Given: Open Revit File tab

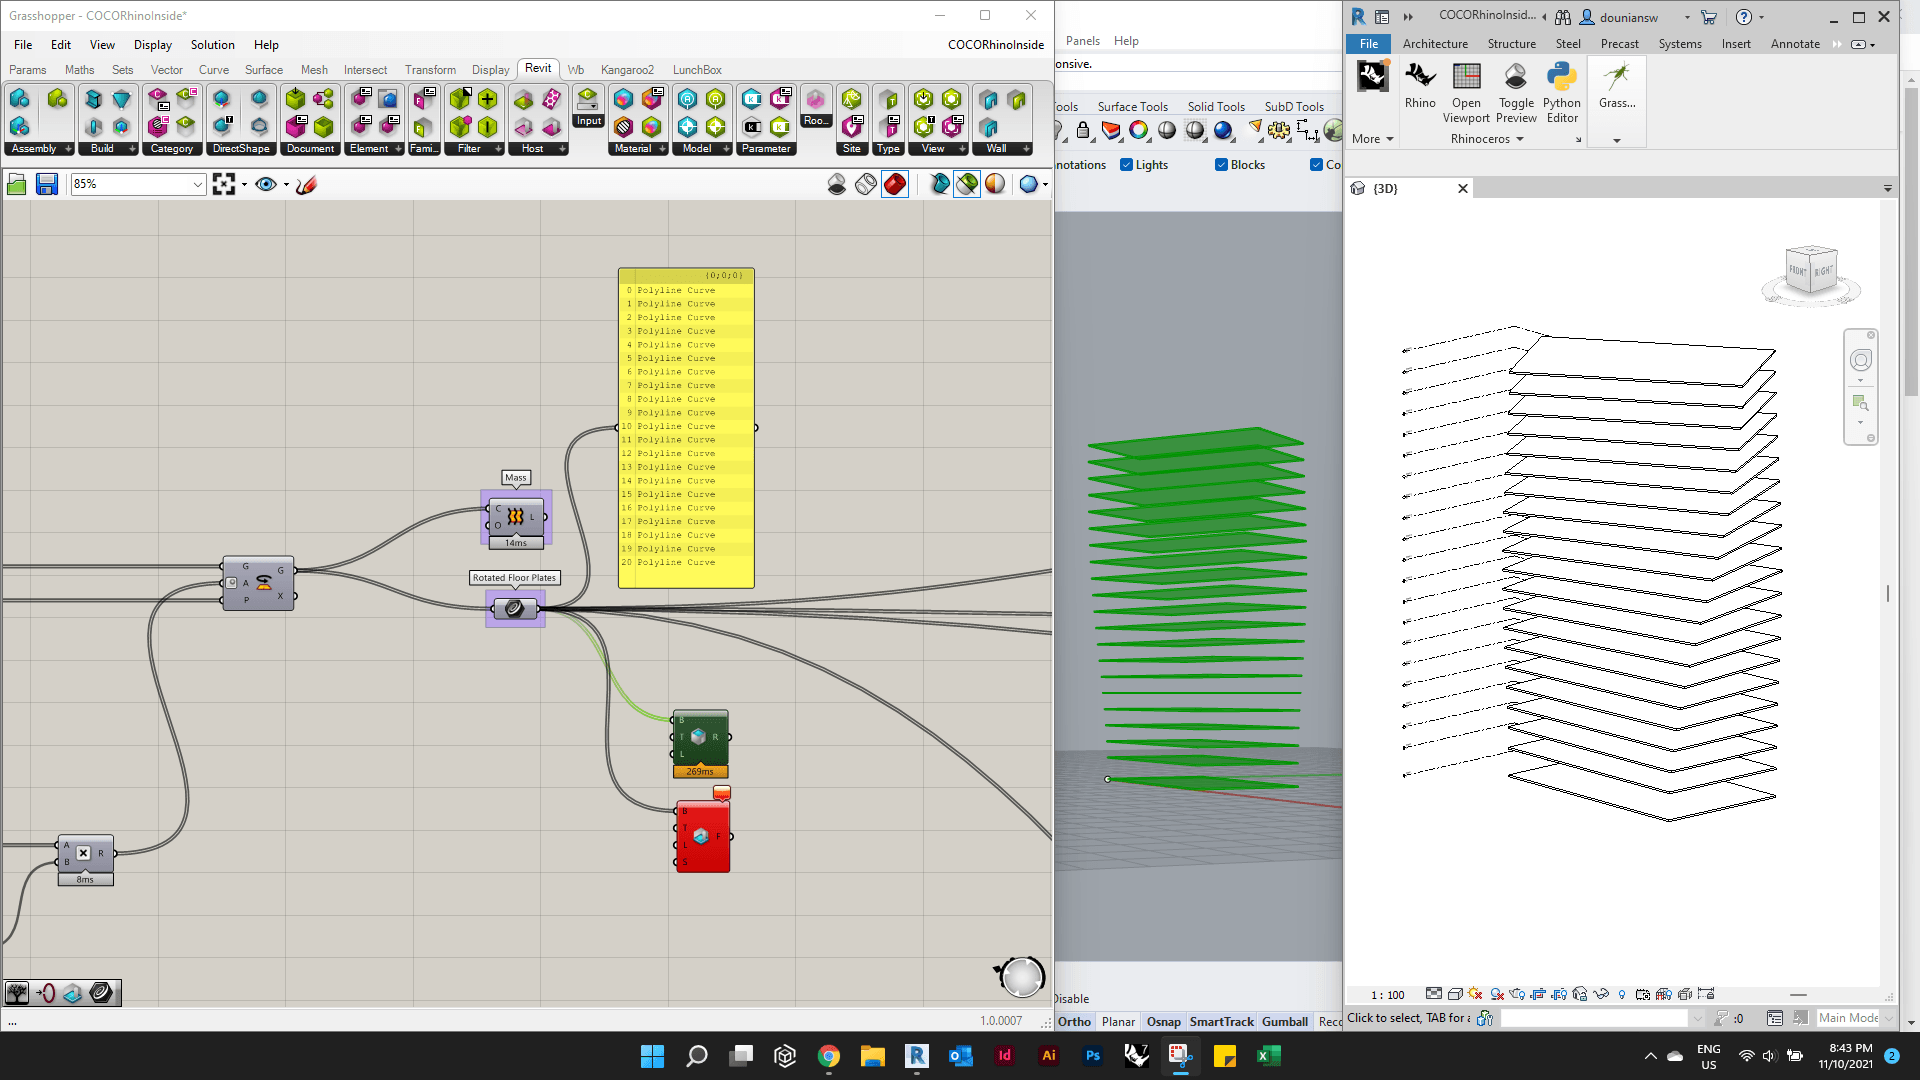Looking at the screenshot, I should (1368, 44).
